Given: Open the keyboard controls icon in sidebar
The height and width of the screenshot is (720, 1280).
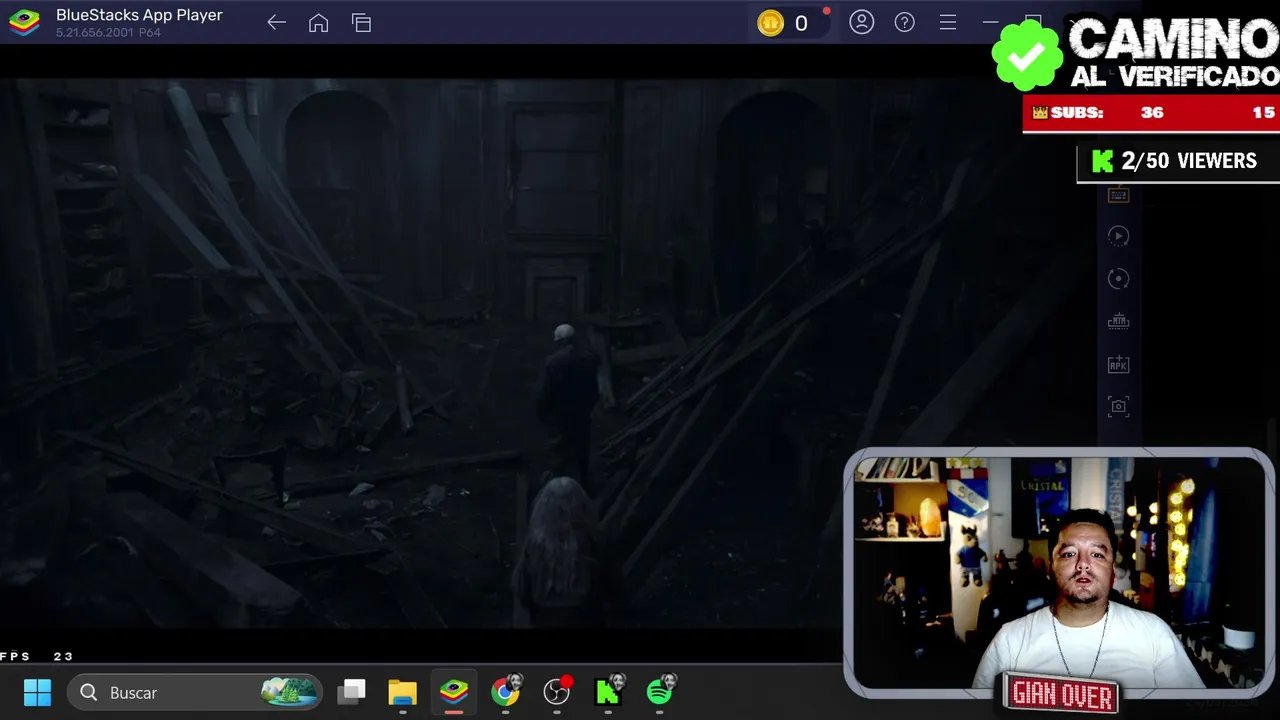Looking at the screenshot, I should [1118, 195].
